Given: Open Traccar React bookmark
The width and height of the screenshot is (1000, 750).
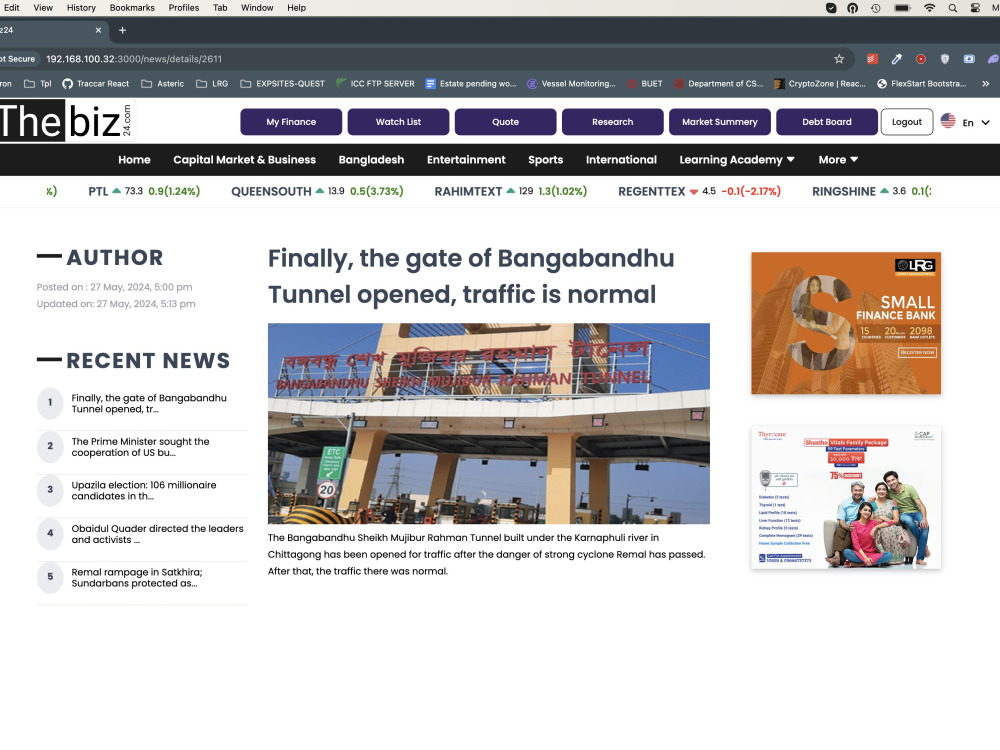Looking at the screenshot, I should [96, 84].
